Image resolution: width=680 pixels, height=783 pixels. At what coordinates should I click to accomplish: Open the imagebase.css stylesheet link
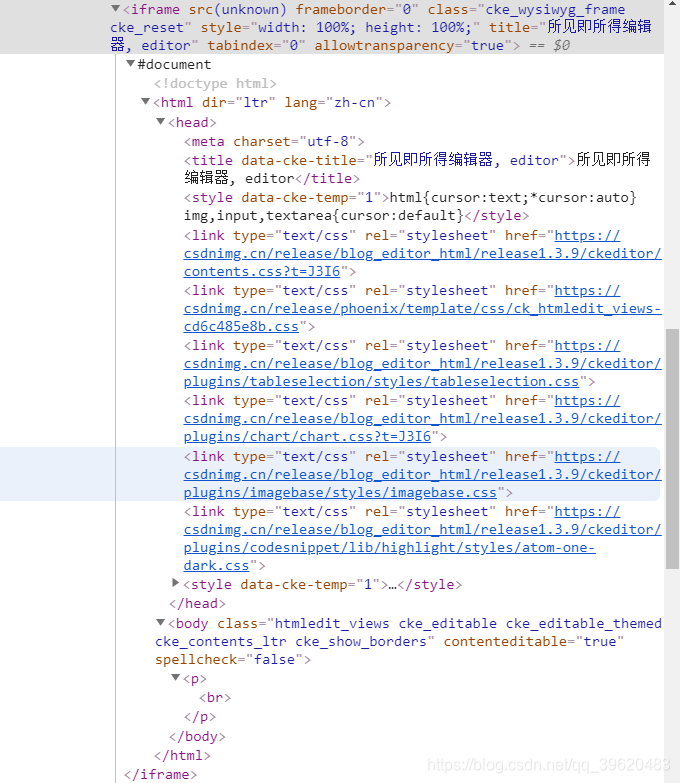[x=422, y=474]
